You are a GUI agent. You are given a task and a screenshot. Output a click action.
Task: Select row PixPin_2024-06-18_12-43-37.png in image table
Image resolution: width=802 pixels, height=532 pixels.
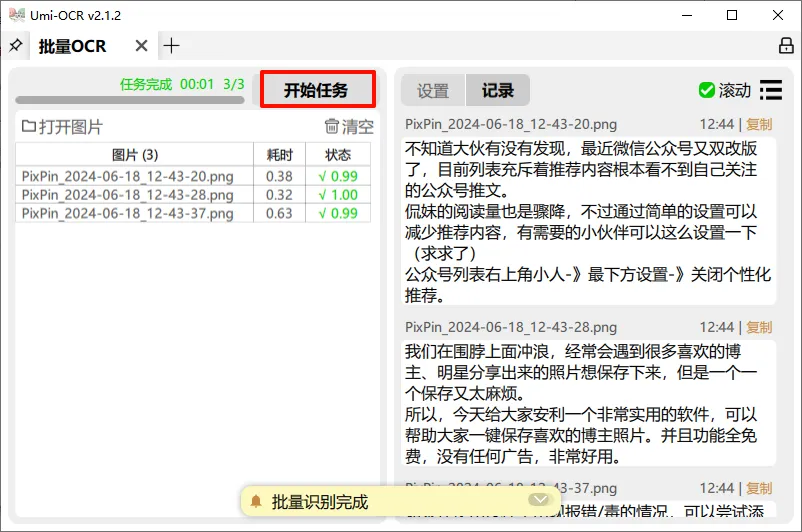(193, 213)
